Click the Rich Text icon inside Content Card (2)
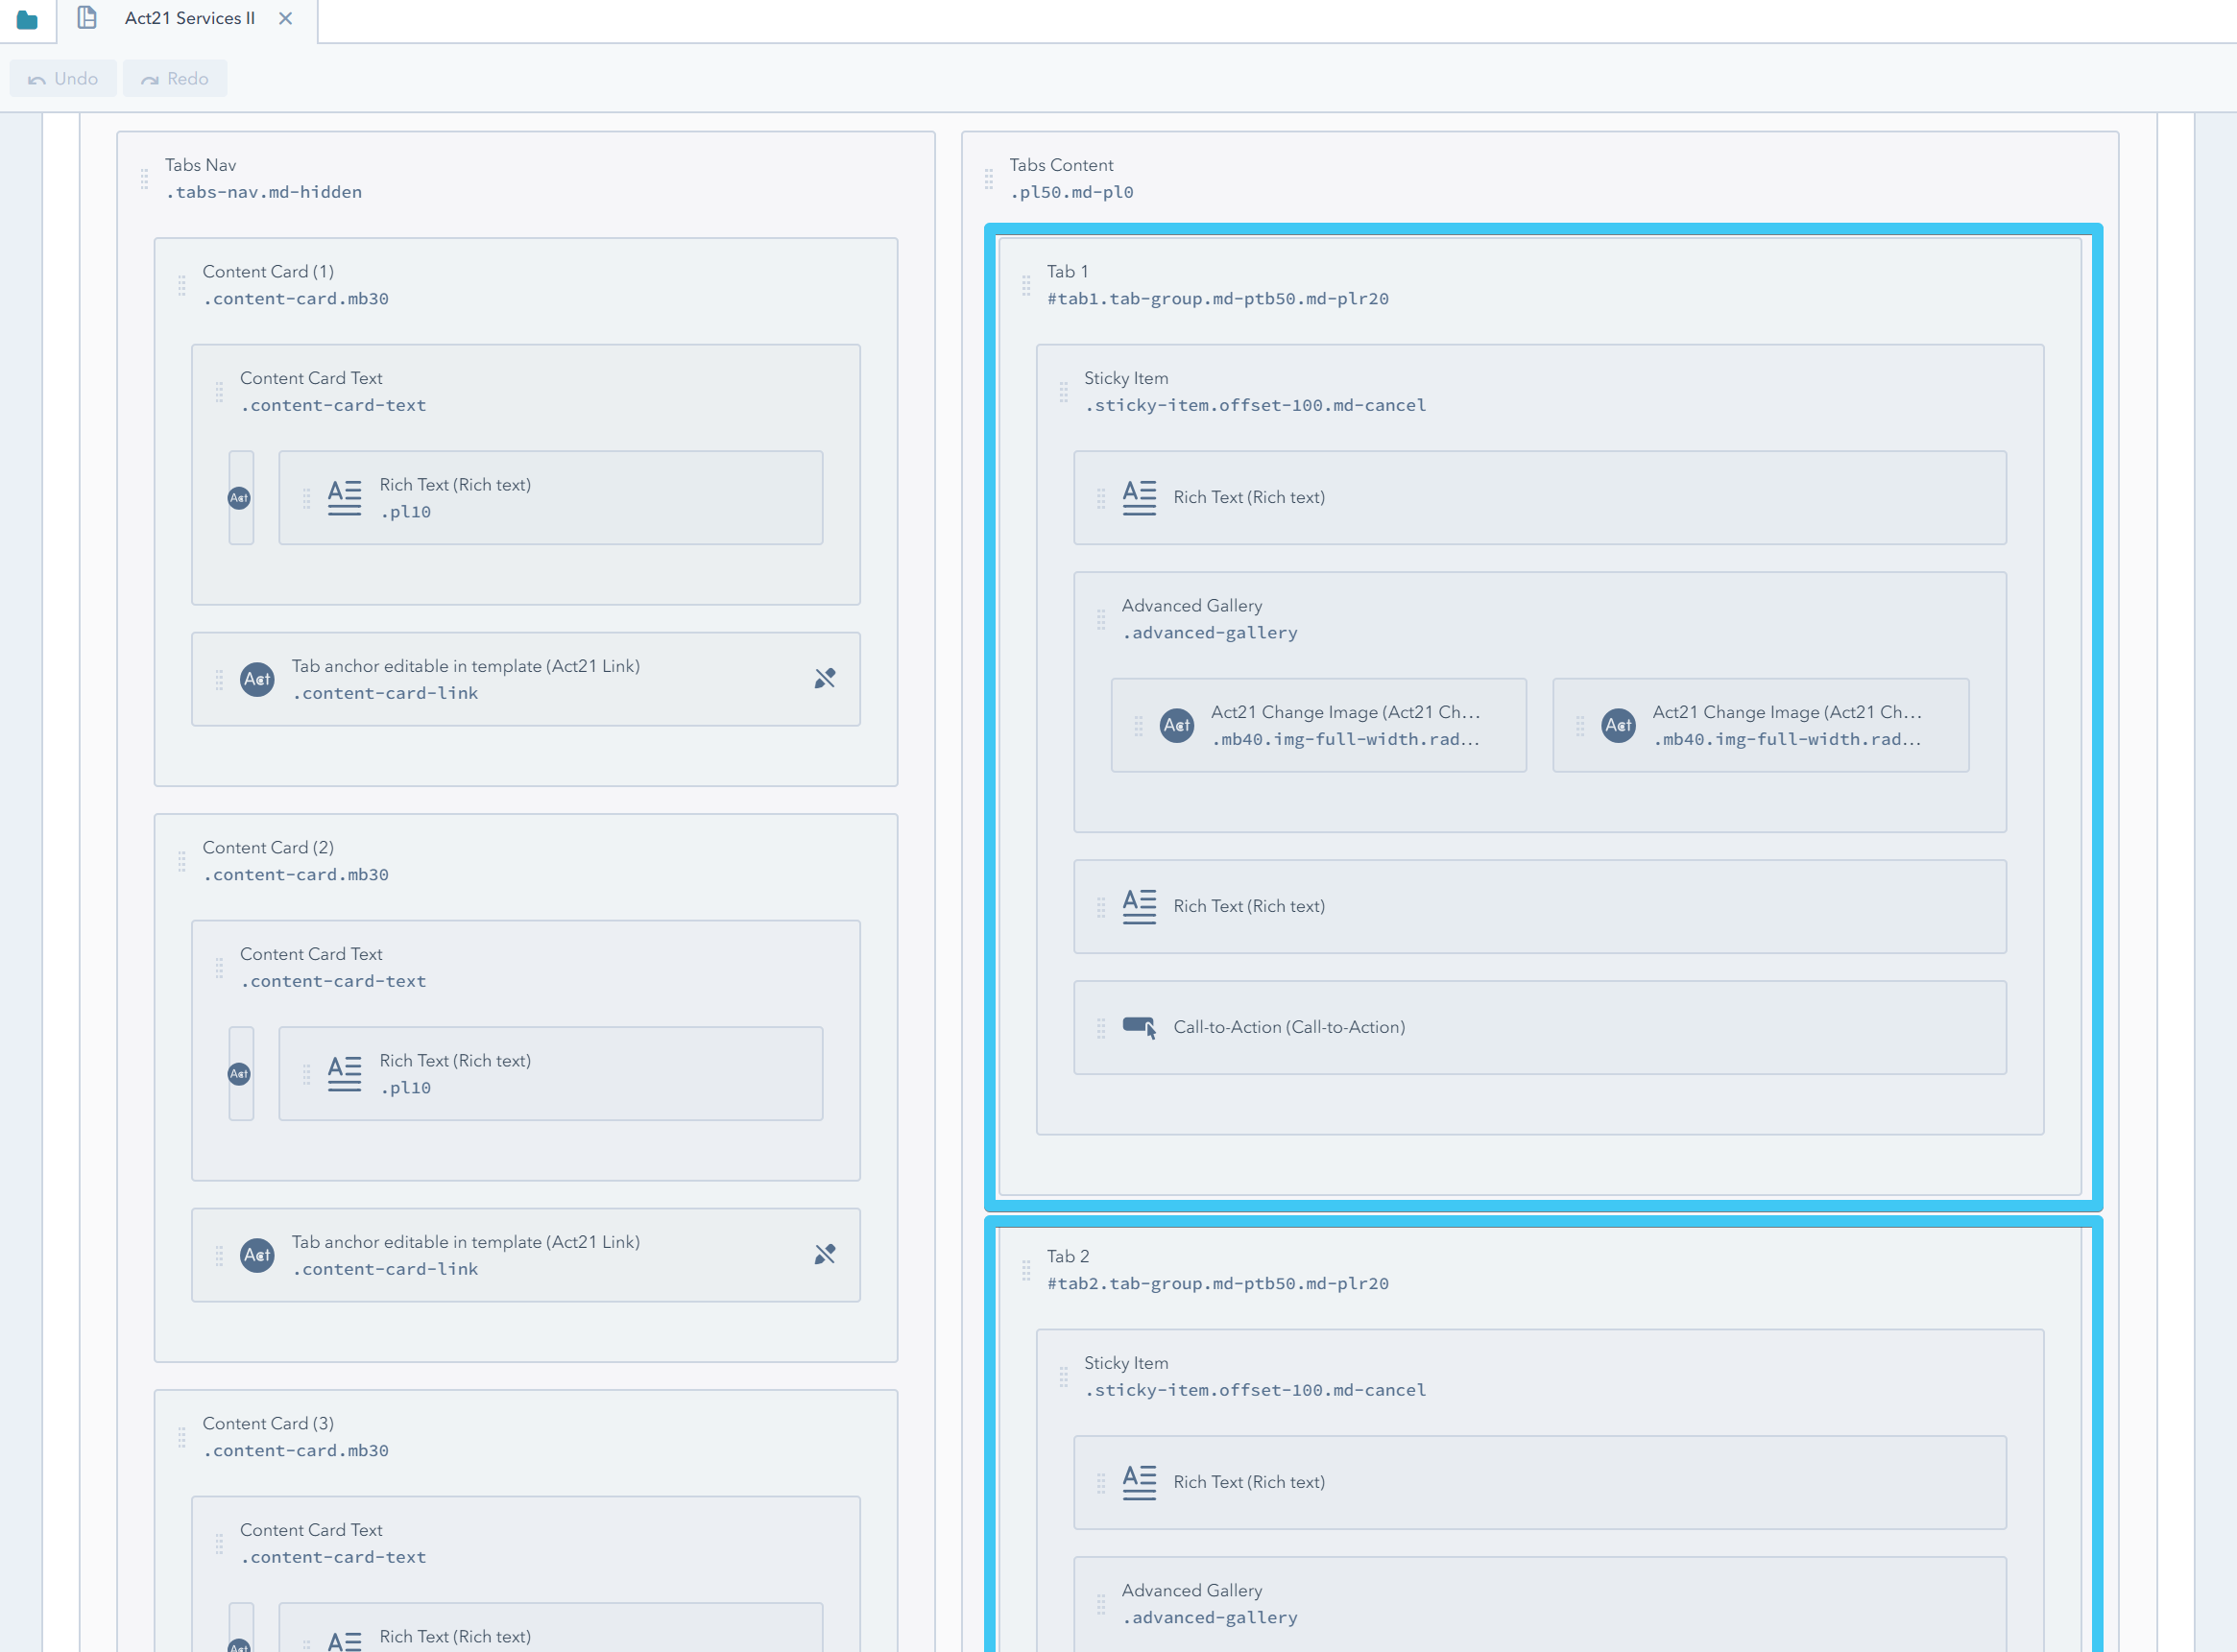This screenshot has height=1652, width=2237. point(344,1072)
